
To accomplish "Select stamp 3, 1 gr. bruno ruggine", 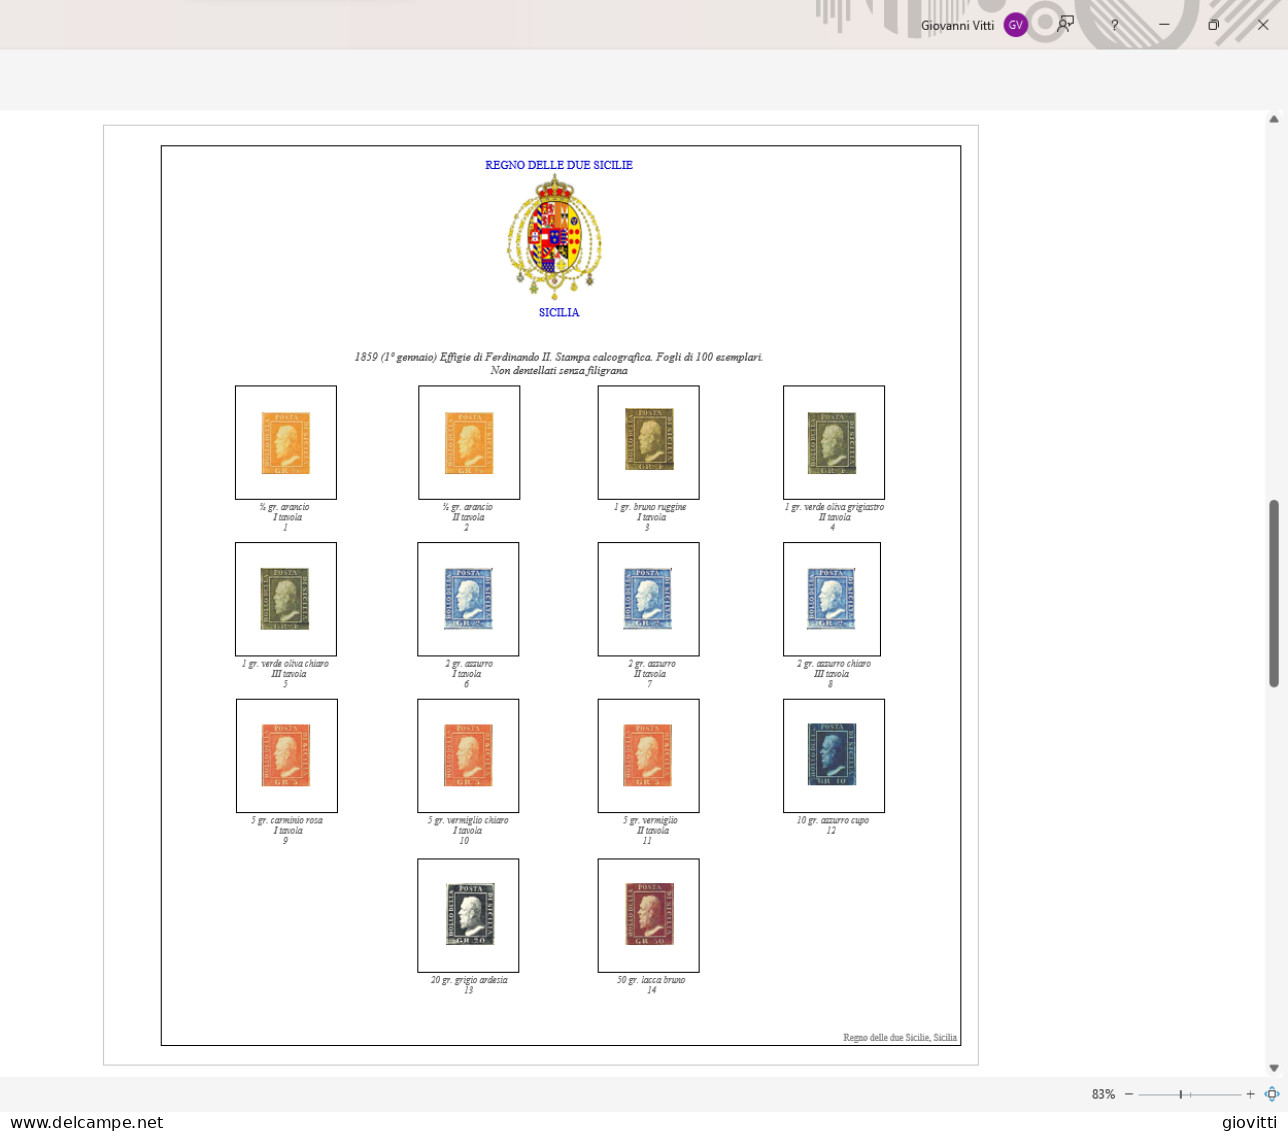I will 649,439.
